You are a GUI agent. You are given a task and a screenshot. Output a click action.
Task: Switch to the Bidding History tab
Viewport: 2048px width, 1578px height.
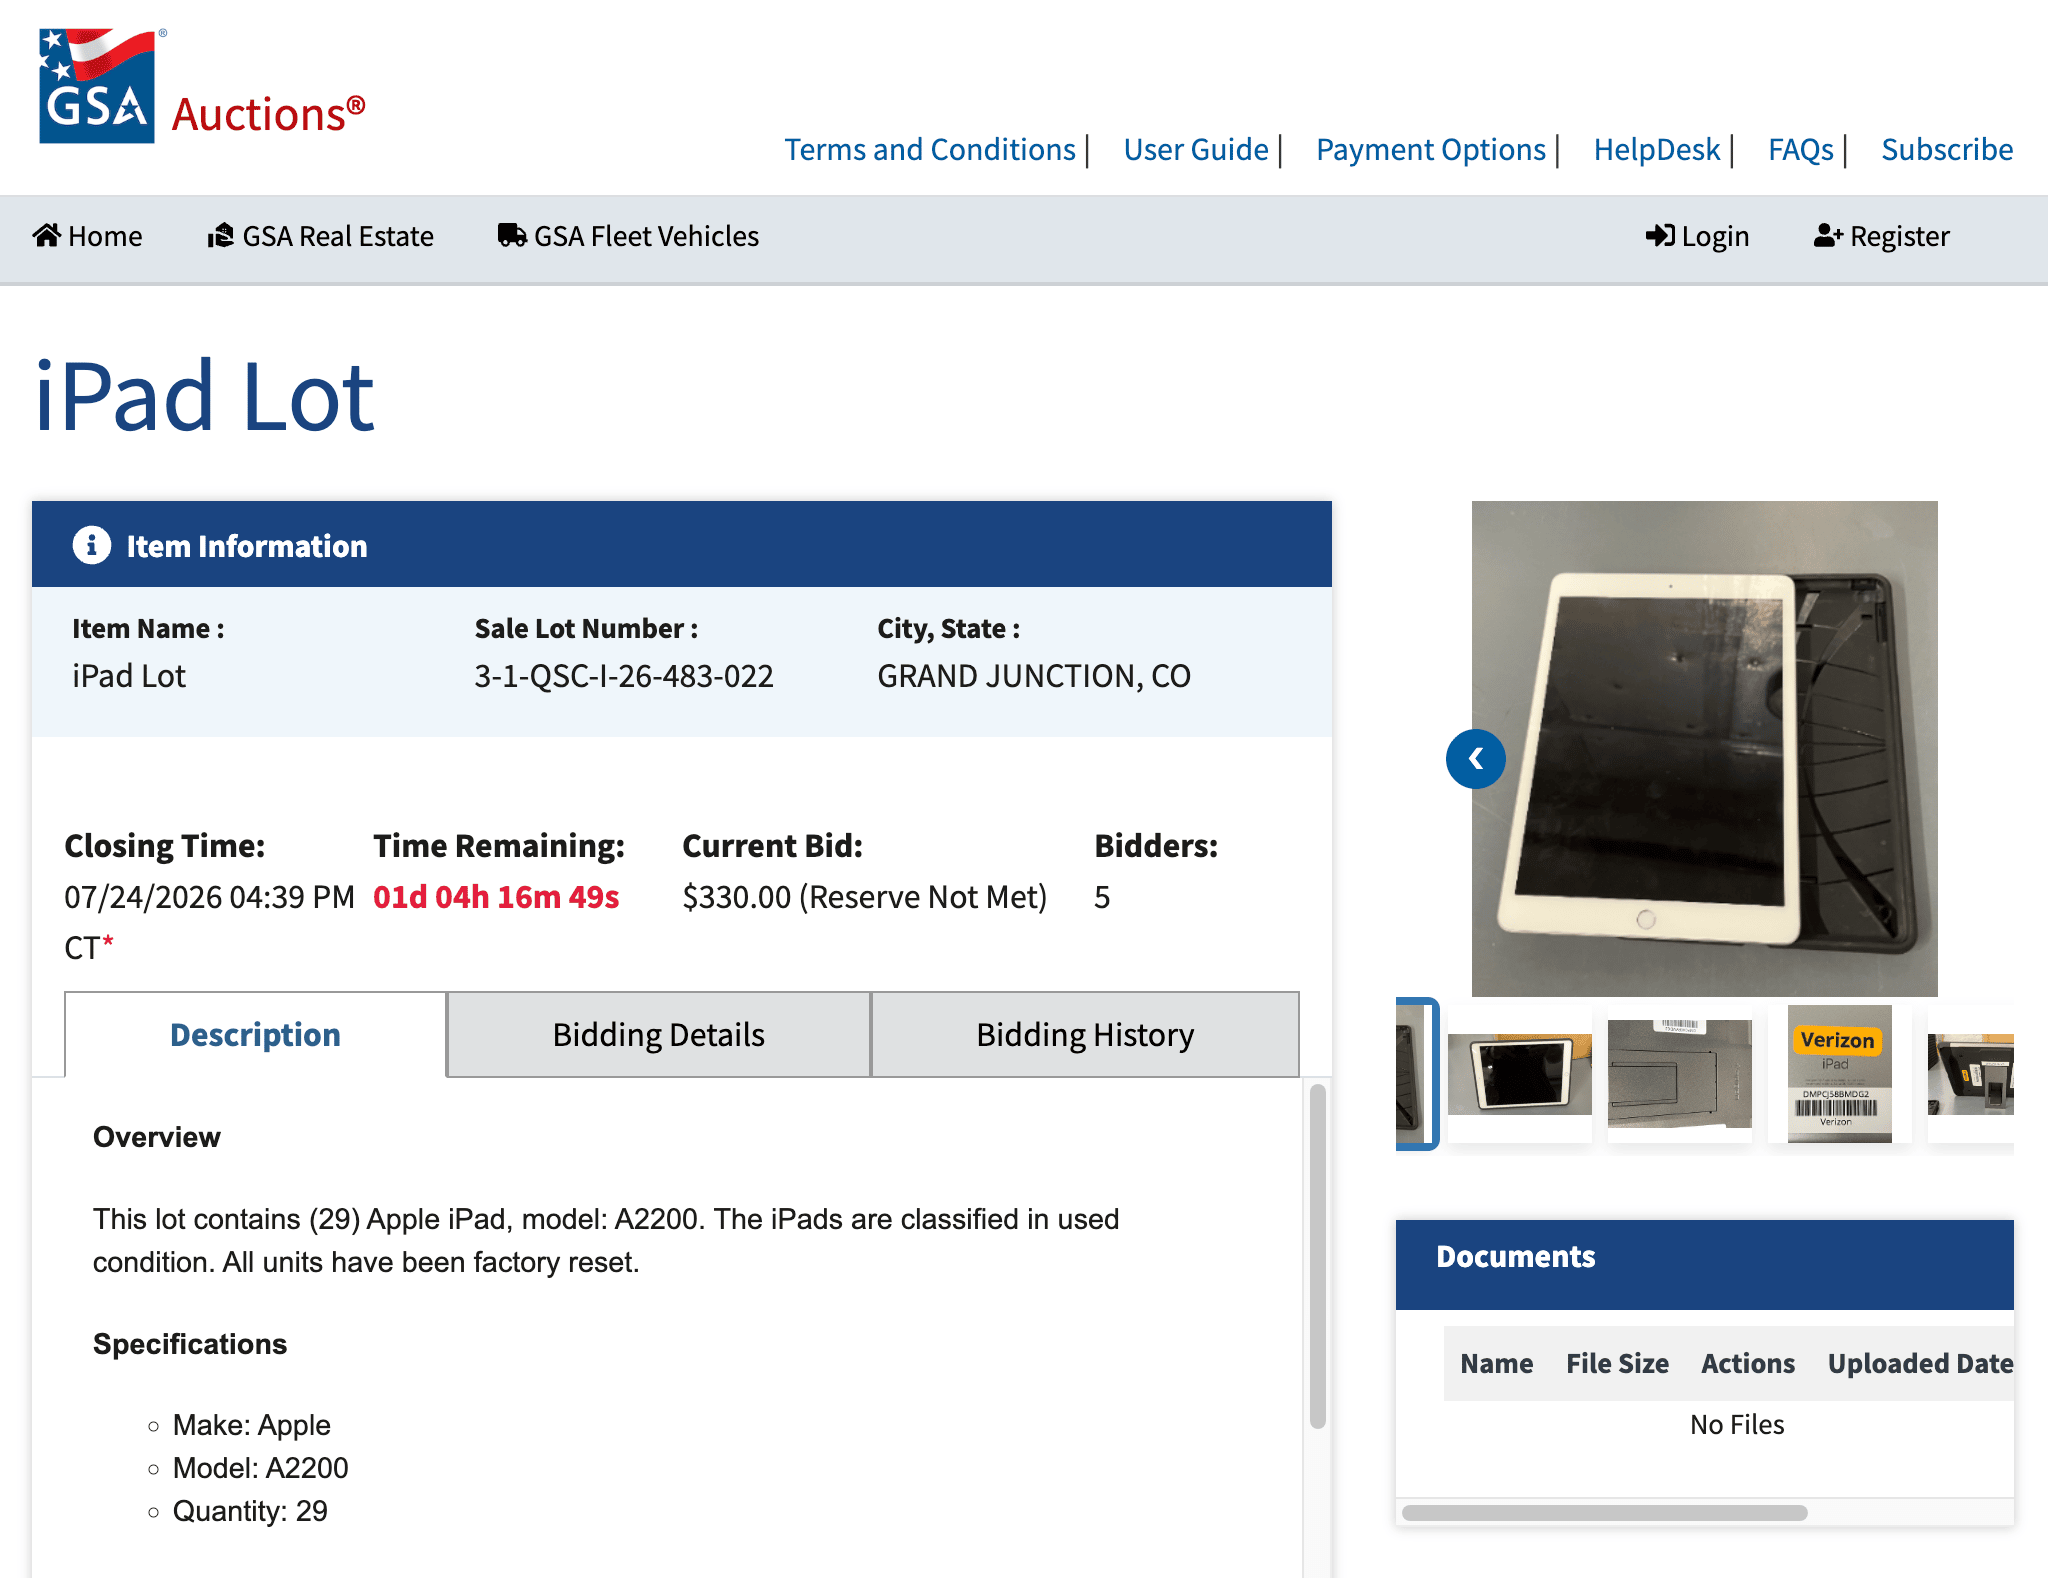pos(1085,1034)
